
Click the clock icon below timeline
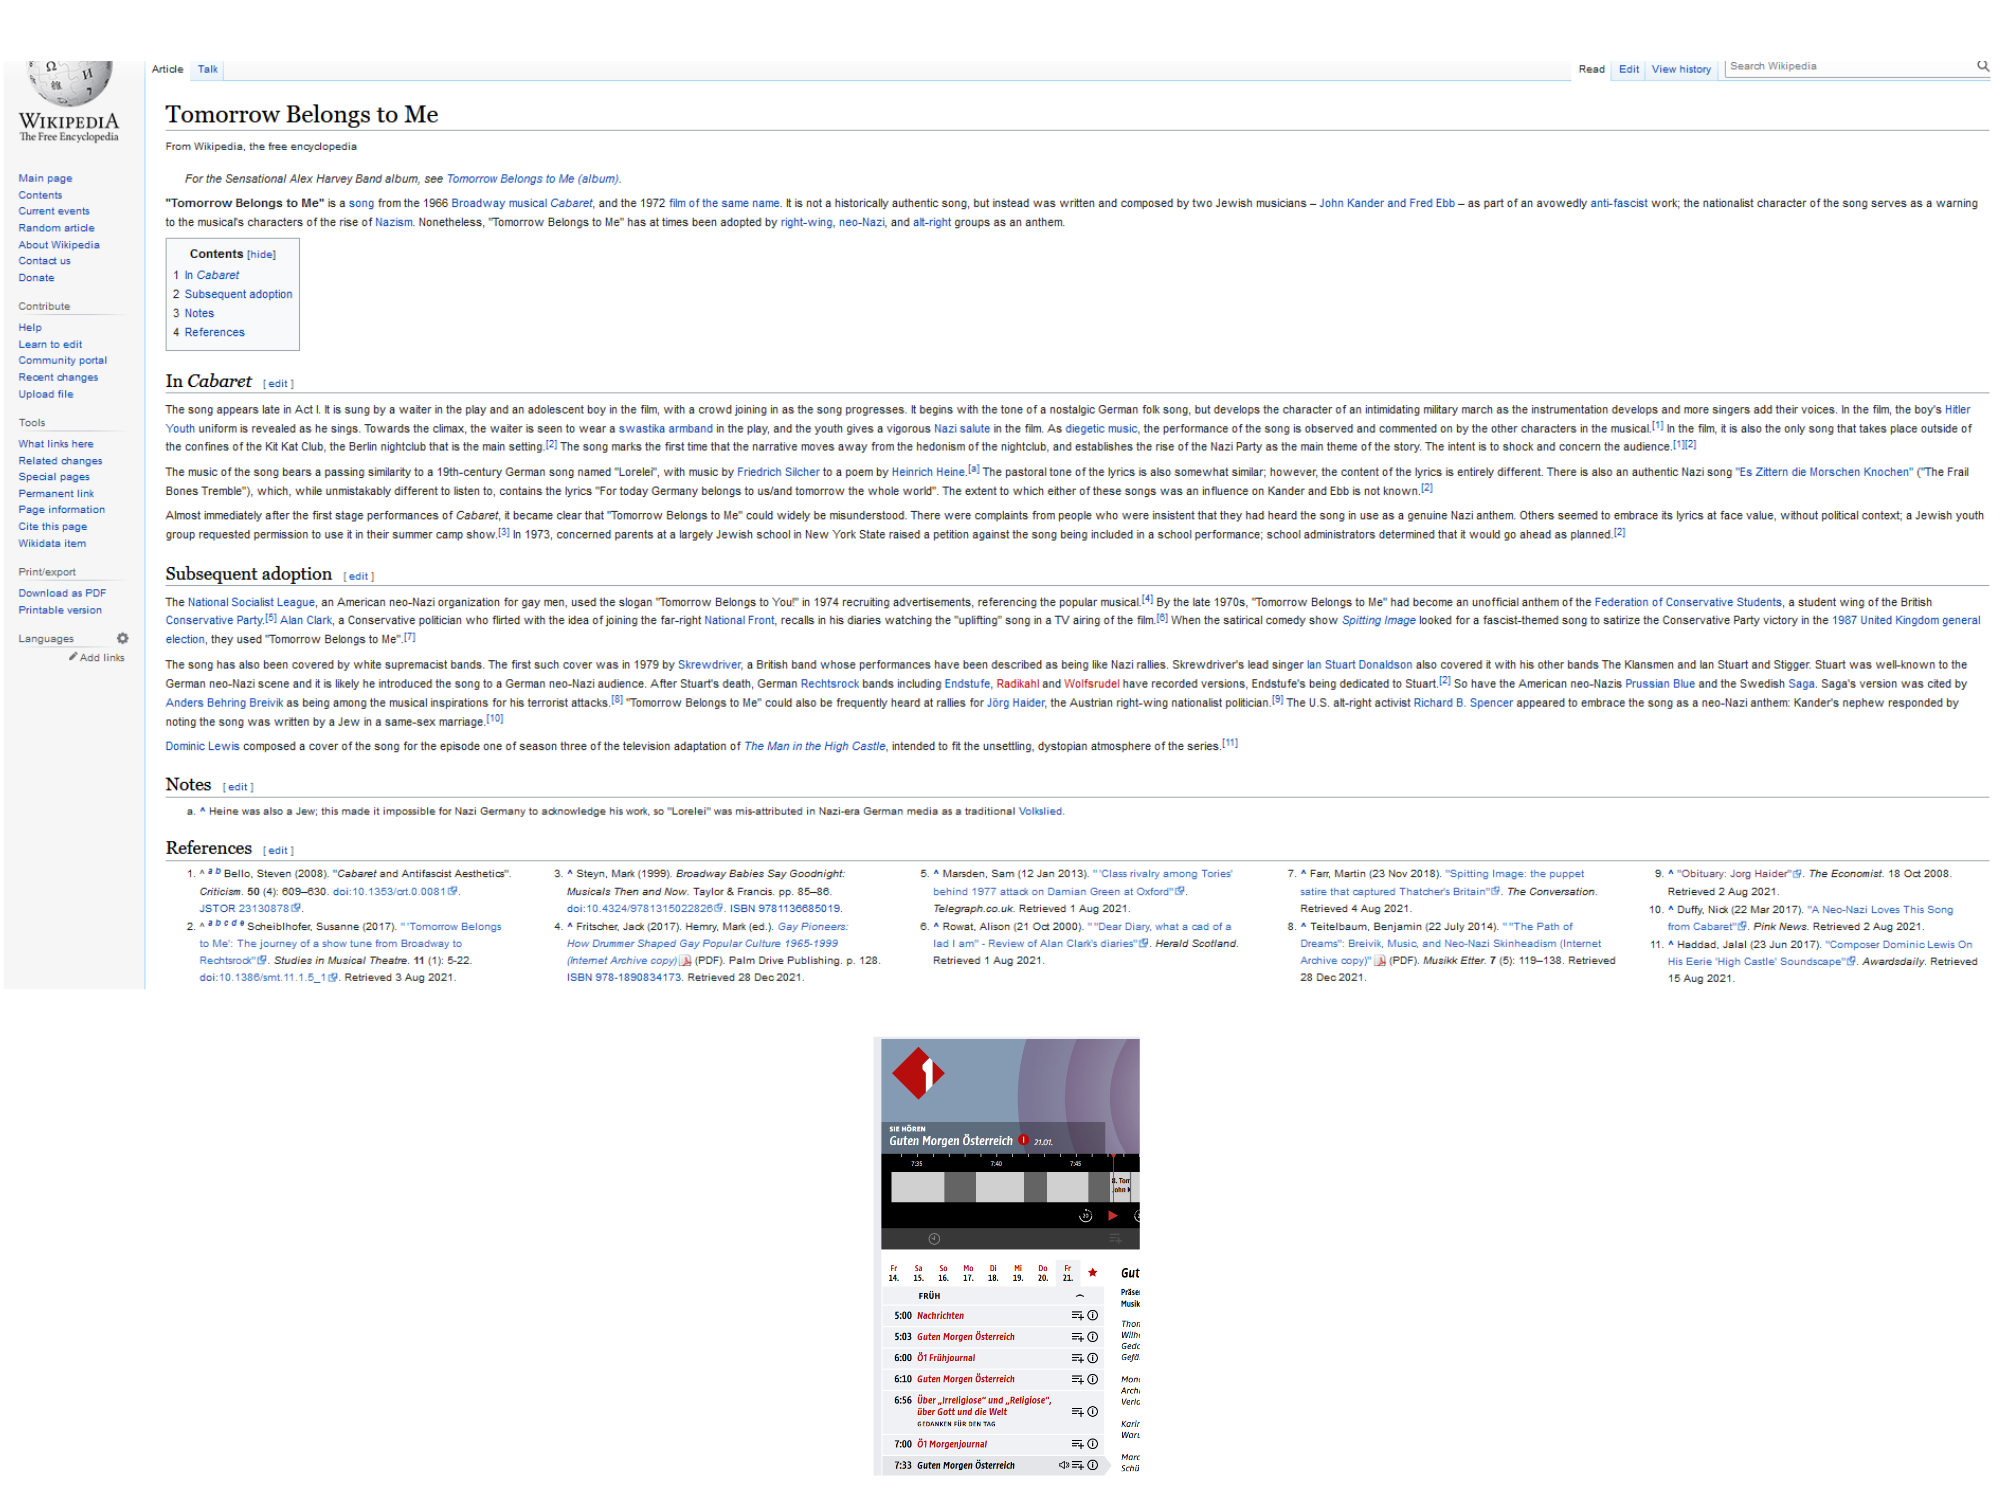[934, 1239]
